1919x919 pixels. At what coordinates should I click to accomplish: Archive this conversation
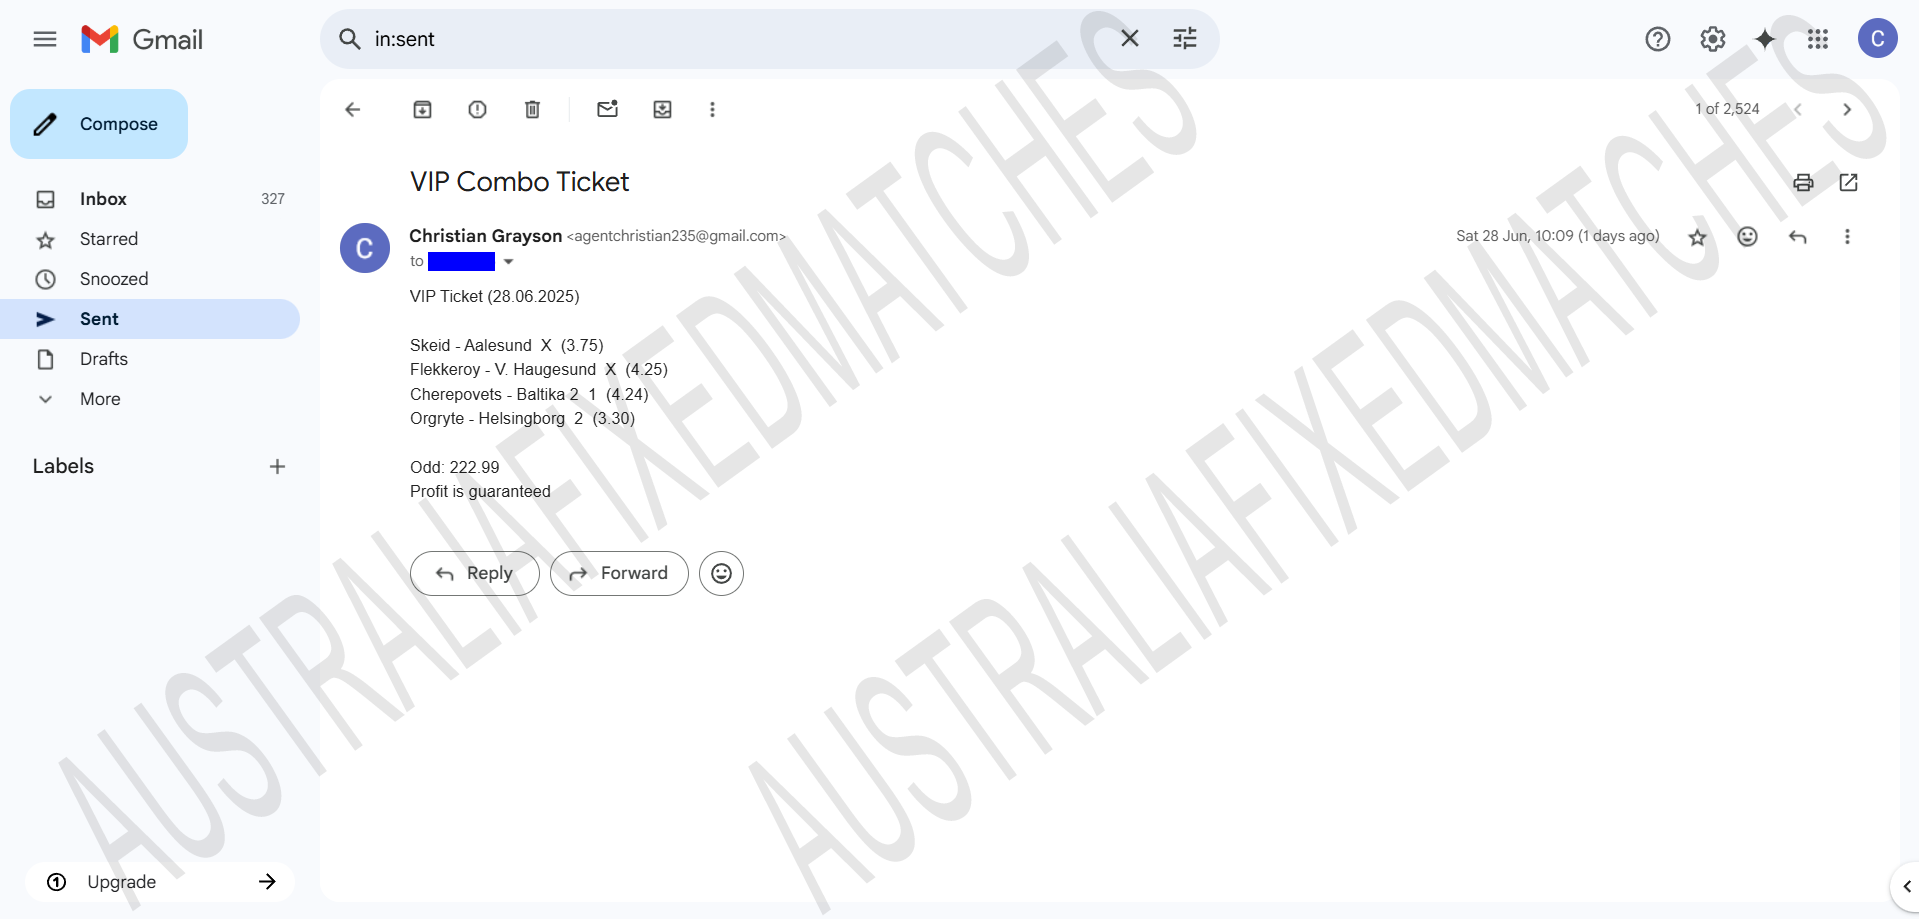point(423,109)
